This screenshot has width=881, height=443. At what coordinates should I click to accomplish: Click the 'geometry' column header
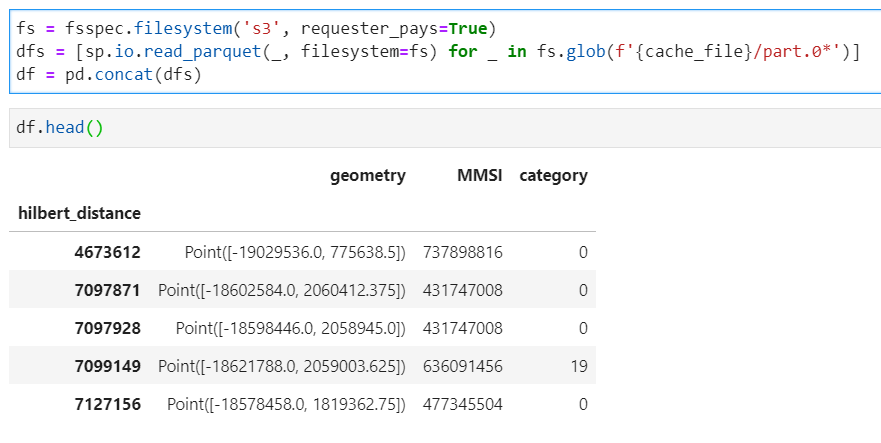[x=367, y=176]
